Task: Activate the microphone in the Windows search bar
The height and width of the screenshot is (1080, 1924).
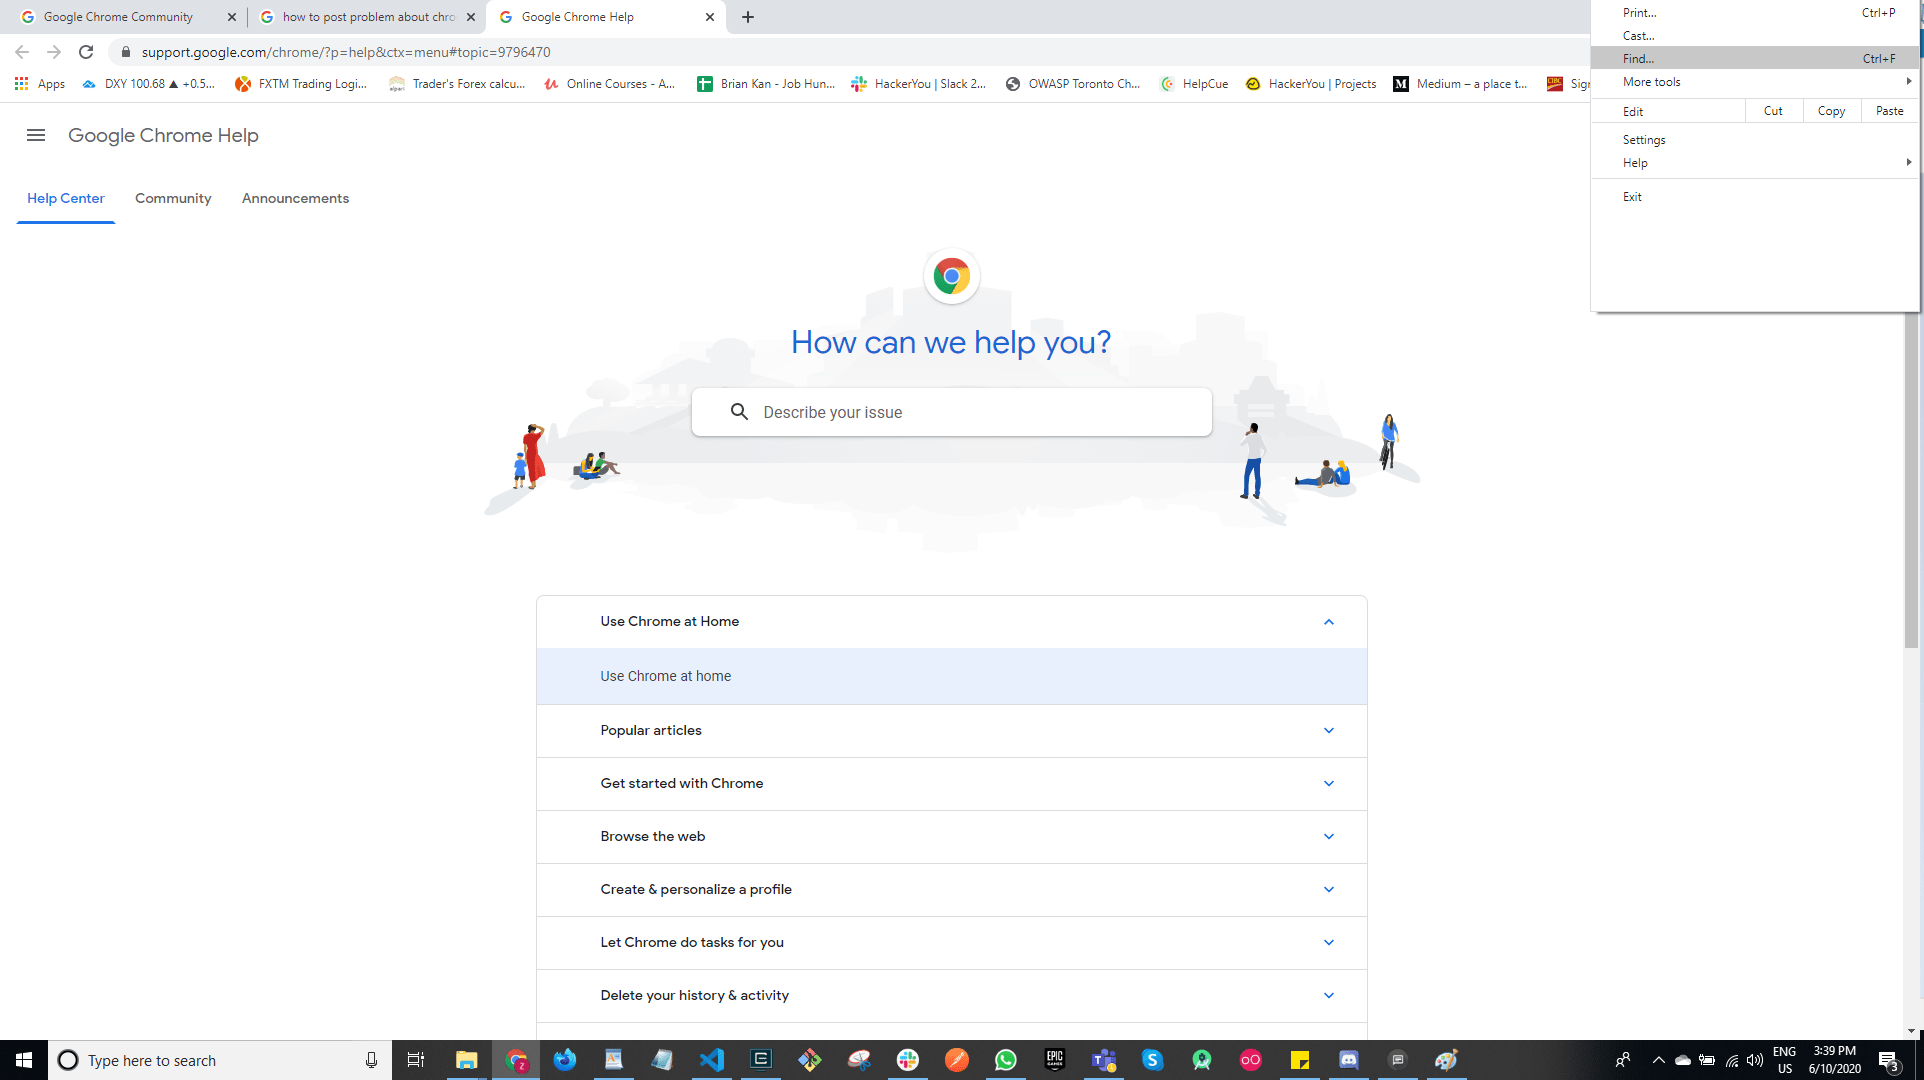Action: 370,1060
